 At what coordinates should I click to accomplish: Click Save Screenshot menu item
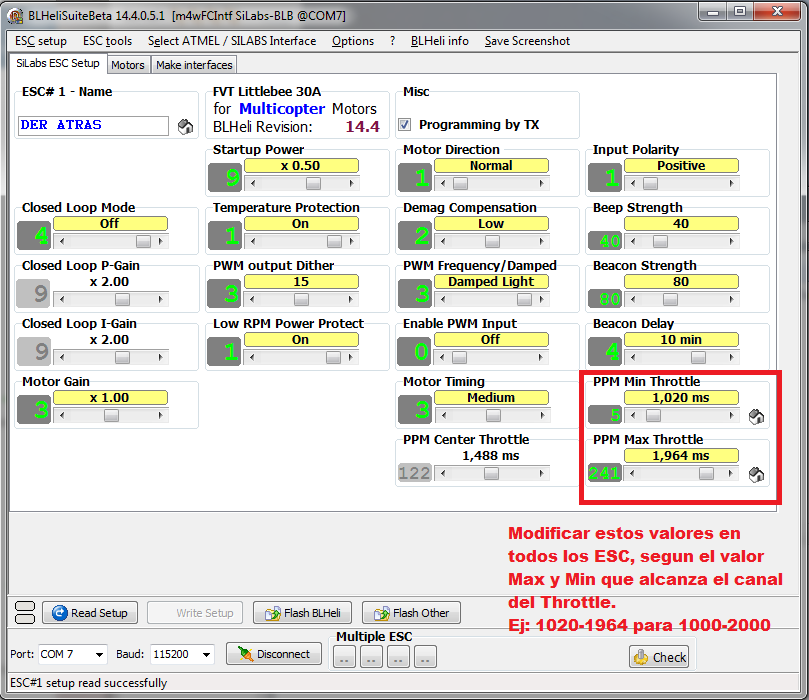pyautogui.click(x=527, y=41)
